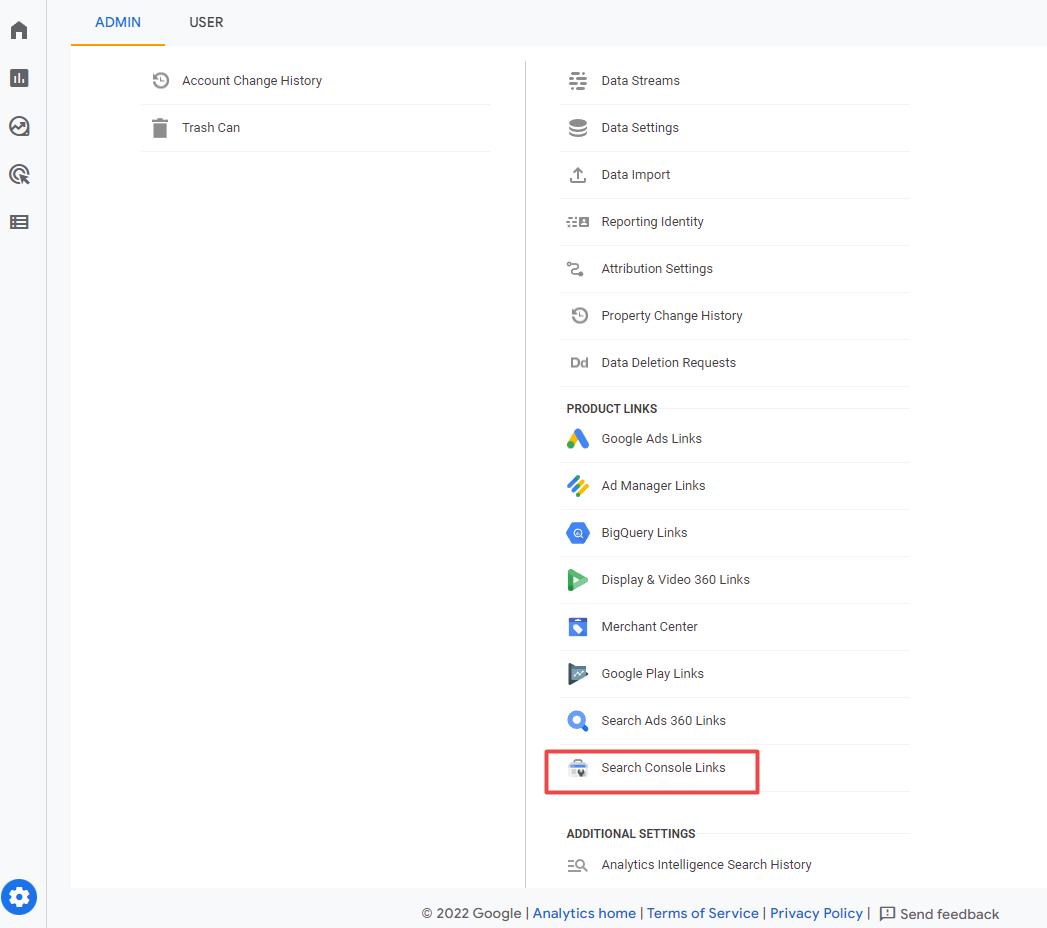Click the Search Ads 360 magnifier icon
The image size is (1047, 928).
[x=578, y=721]
